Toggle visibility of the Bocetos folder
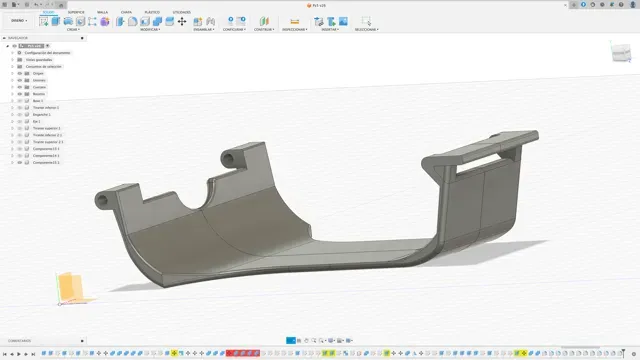The image size is (640, 360). (20, 94)
